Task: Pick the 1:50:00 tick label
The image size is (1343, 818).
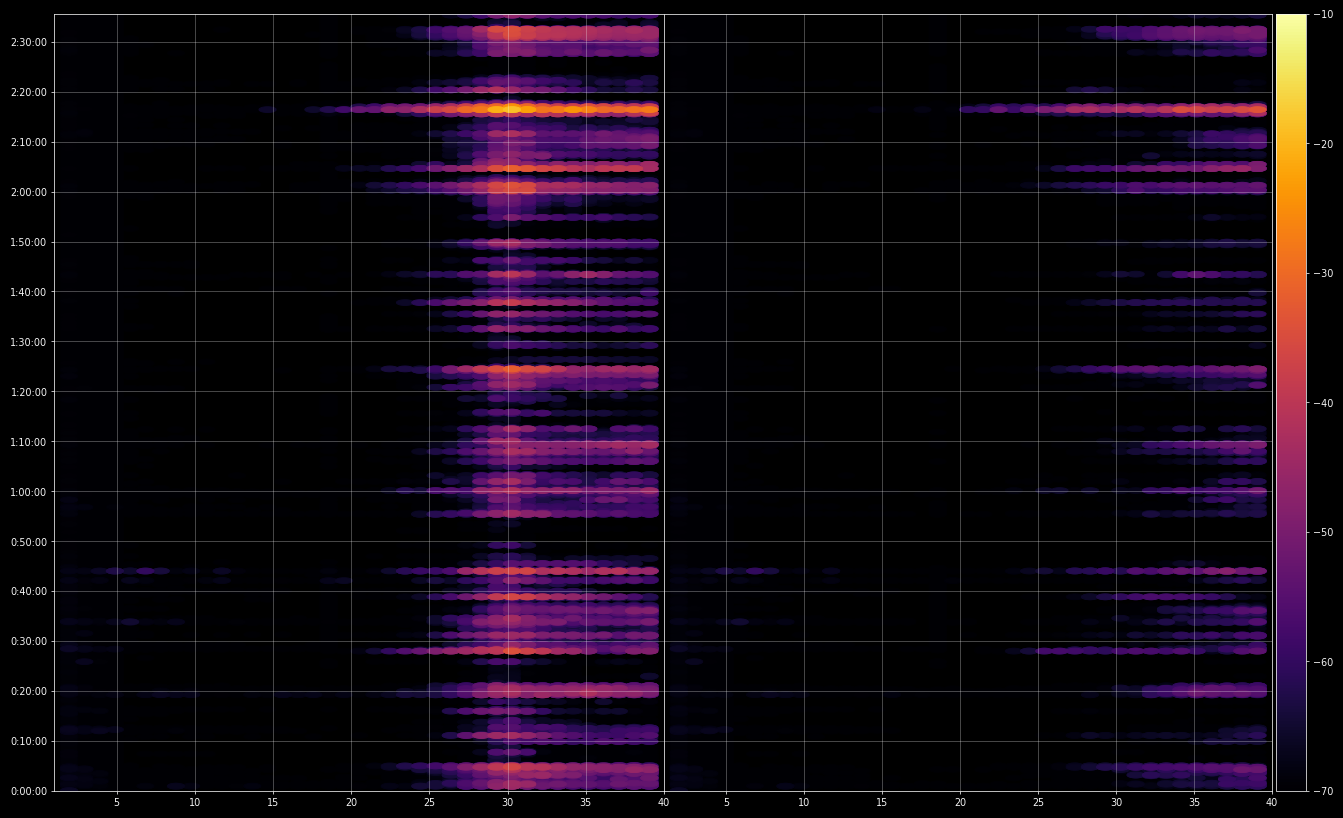Action: [x=28, y=242]
